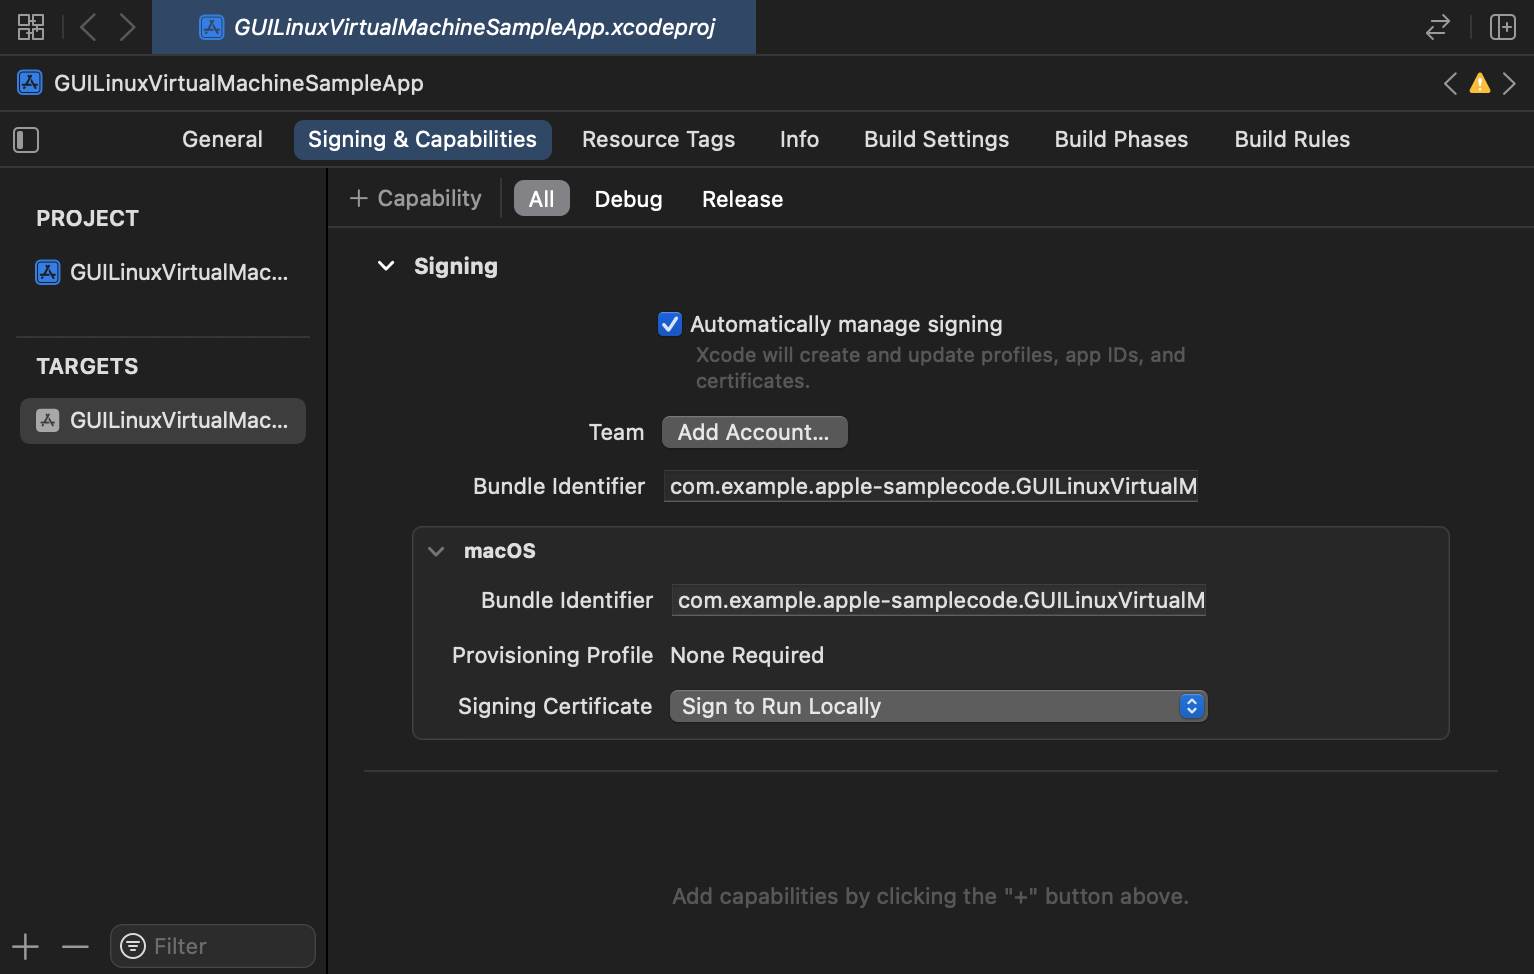
Task: Go back with the left arrow
Action: (88, 27)
